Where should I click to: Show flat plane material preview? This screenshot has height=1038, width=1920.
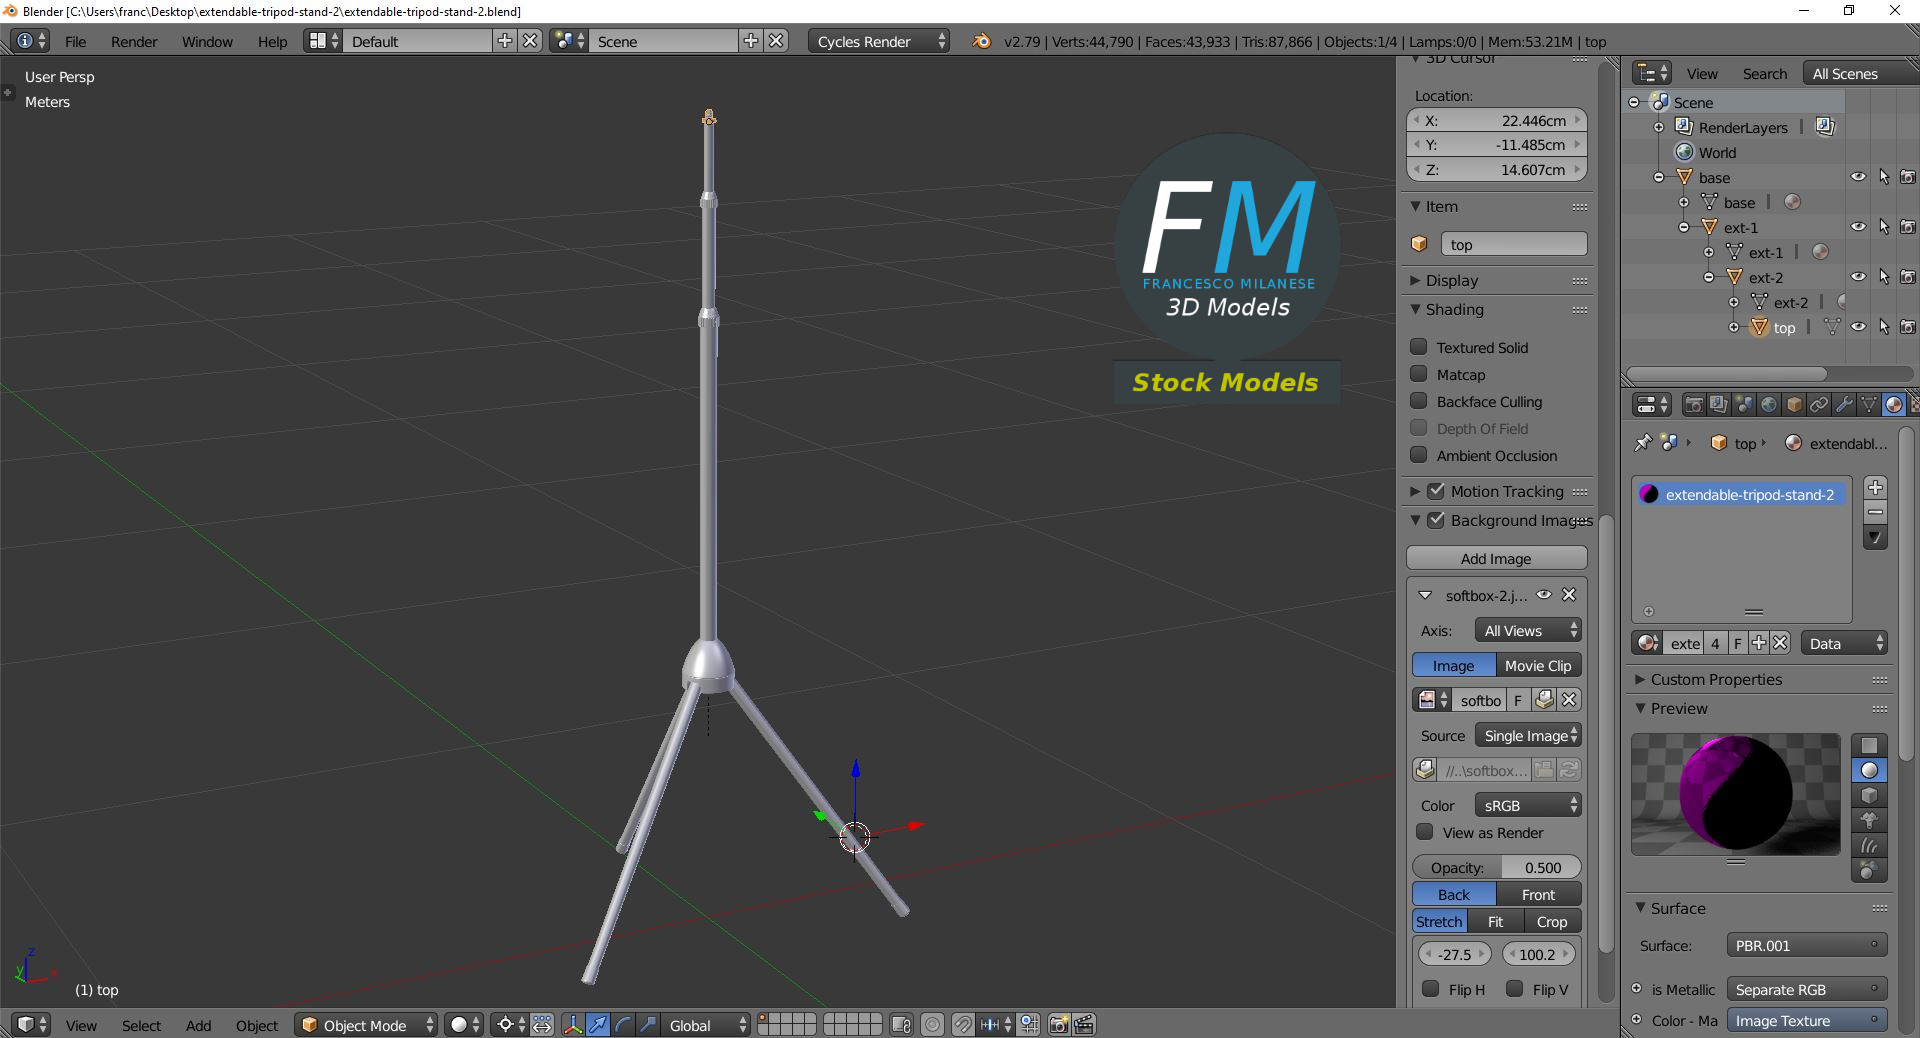pyautogui.click(x=1869, y=746)
